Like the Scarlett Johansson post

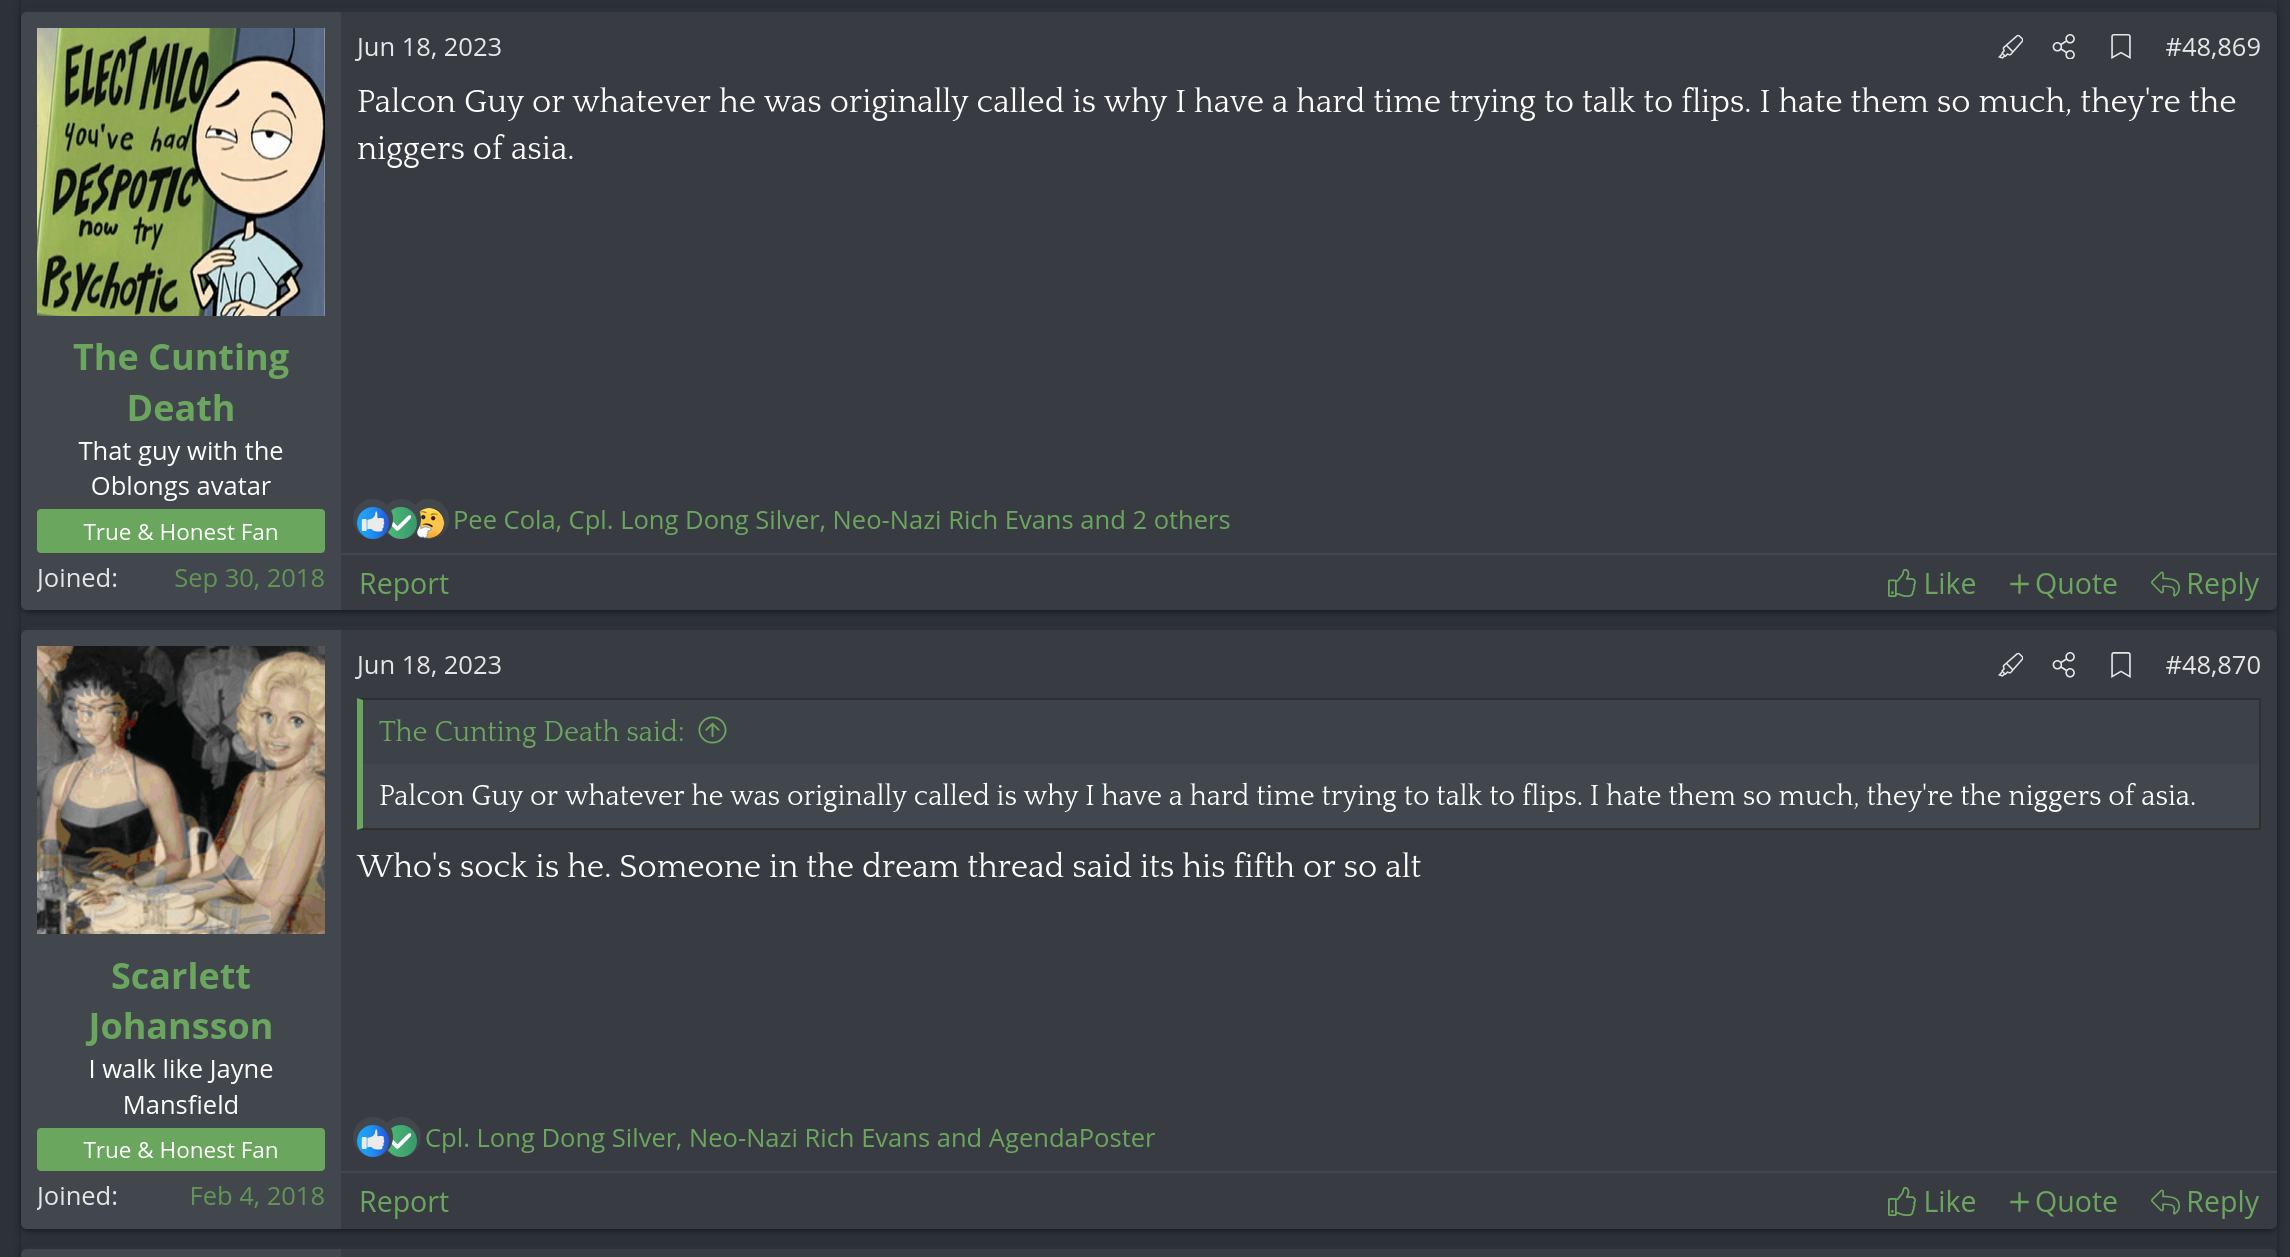(1931, 1202)
